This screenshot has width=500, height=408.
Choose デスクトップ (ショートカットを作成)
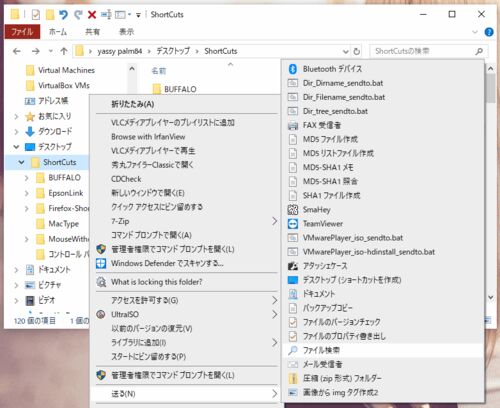coord(383,280)
